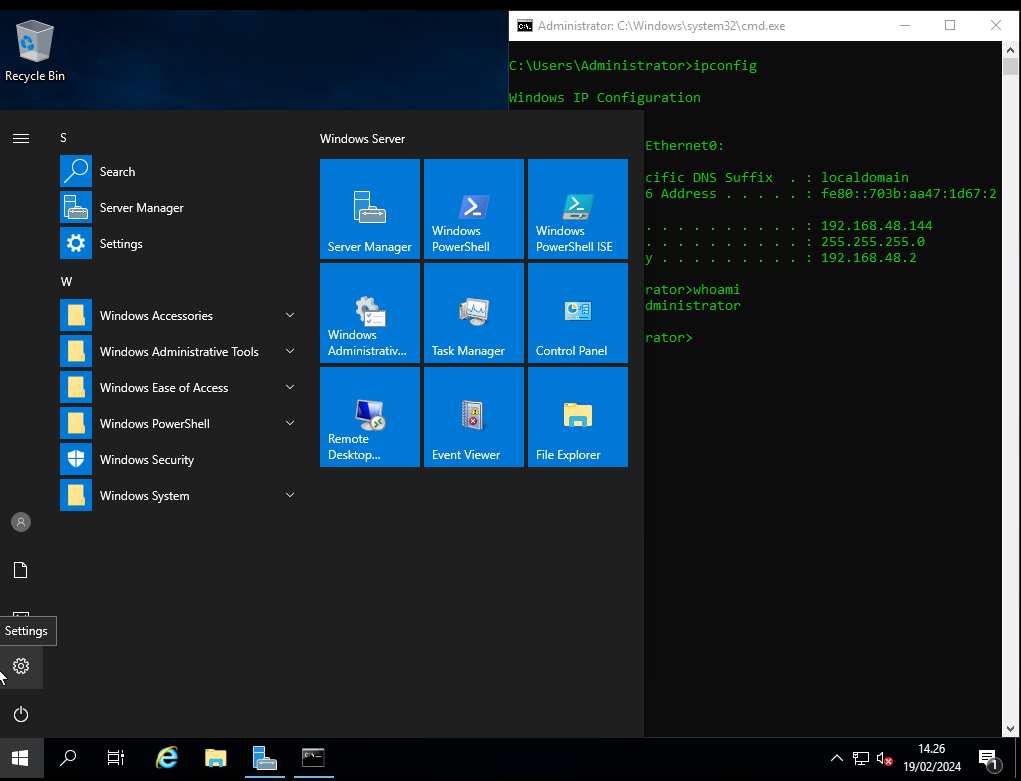
Task: Click cmd window scrollbar up arrow
Action: [1011, 50]
